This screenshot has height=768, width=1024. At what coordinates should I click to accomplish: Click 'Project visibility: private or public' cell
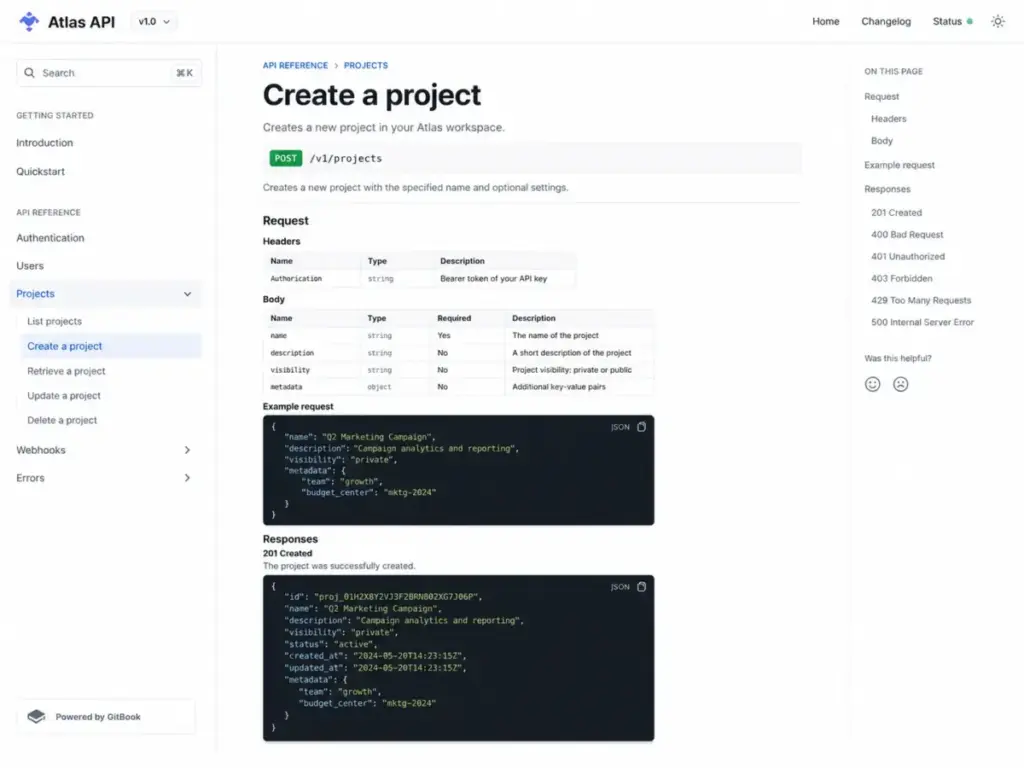[571, 370]
